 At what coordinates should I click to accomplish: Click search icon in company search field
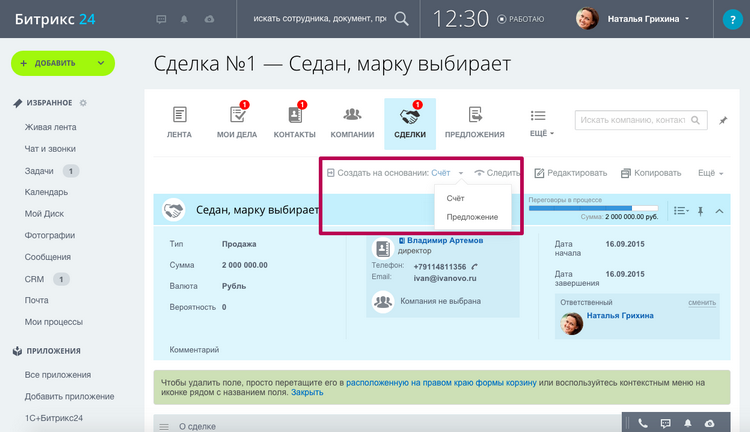click(x=695, y=120)
